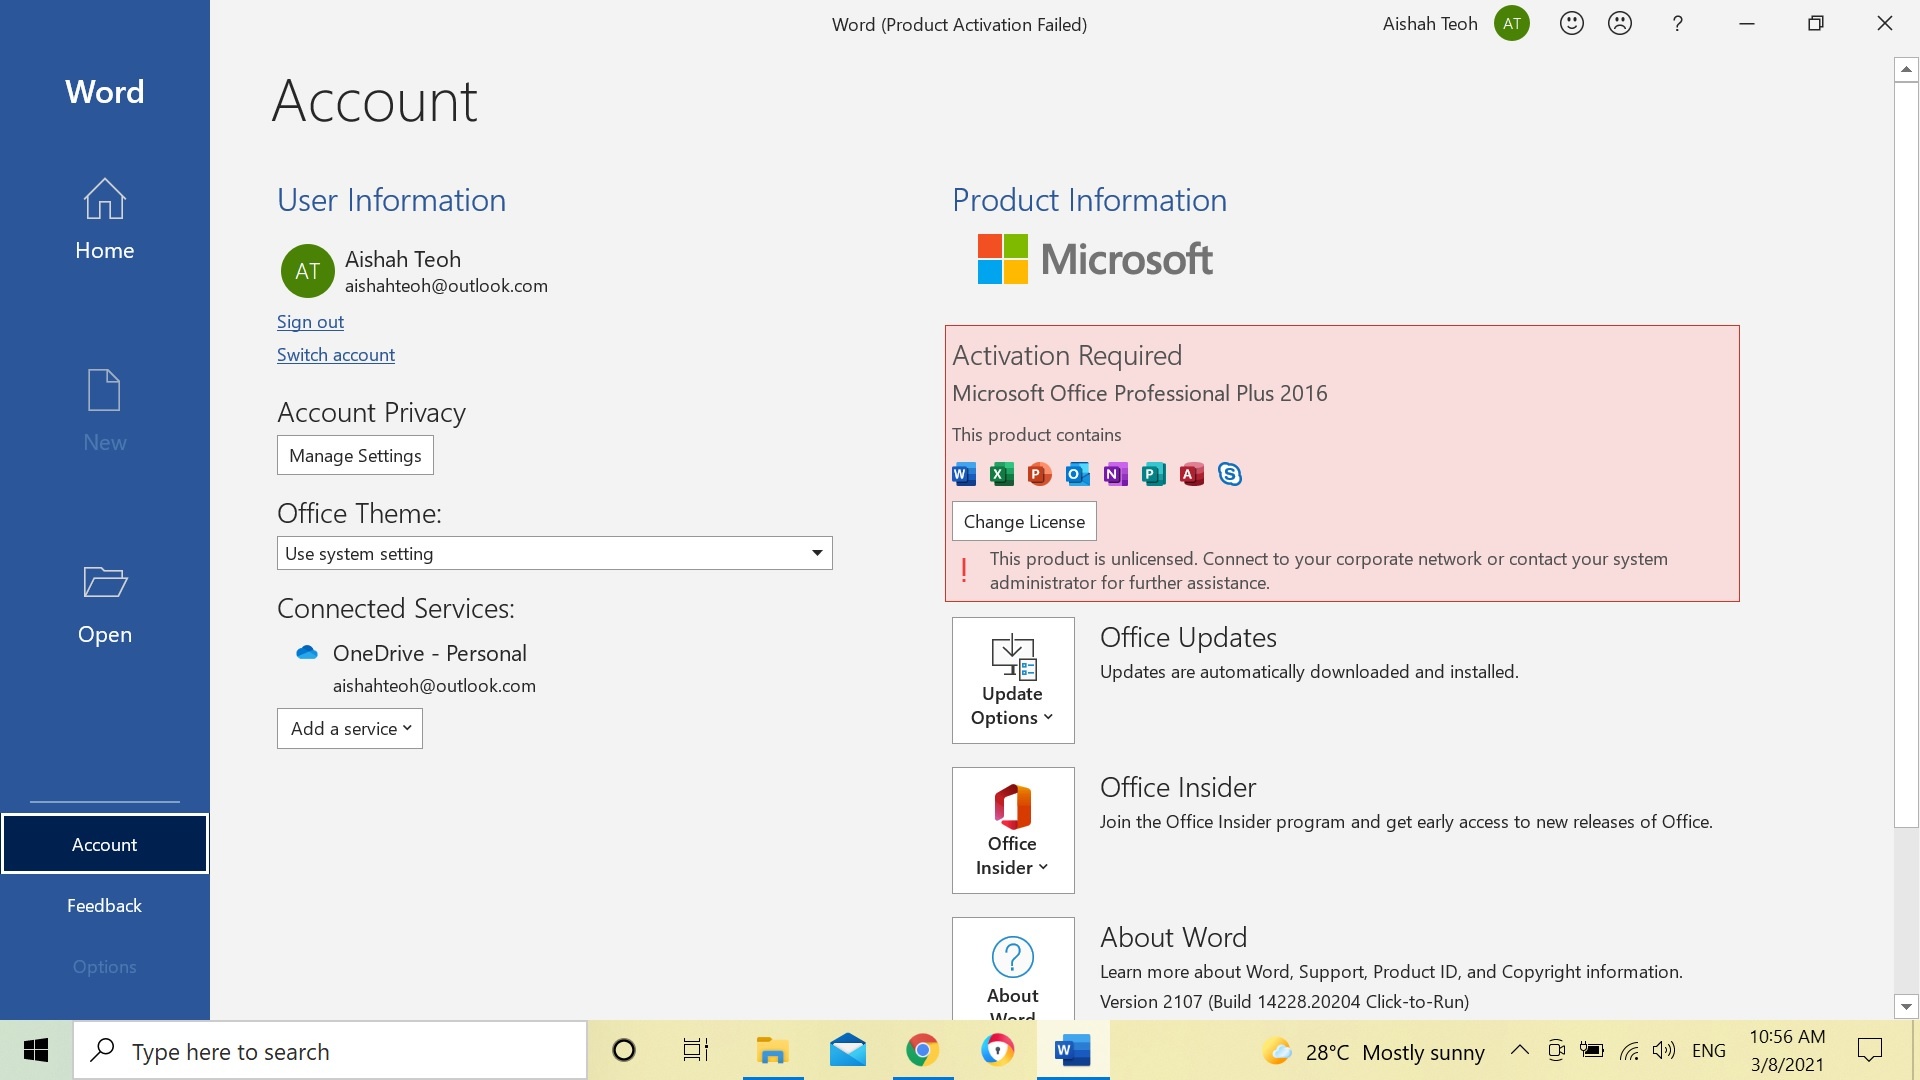Click the scroll down arrow of scrollbar

point(1906,1007)
